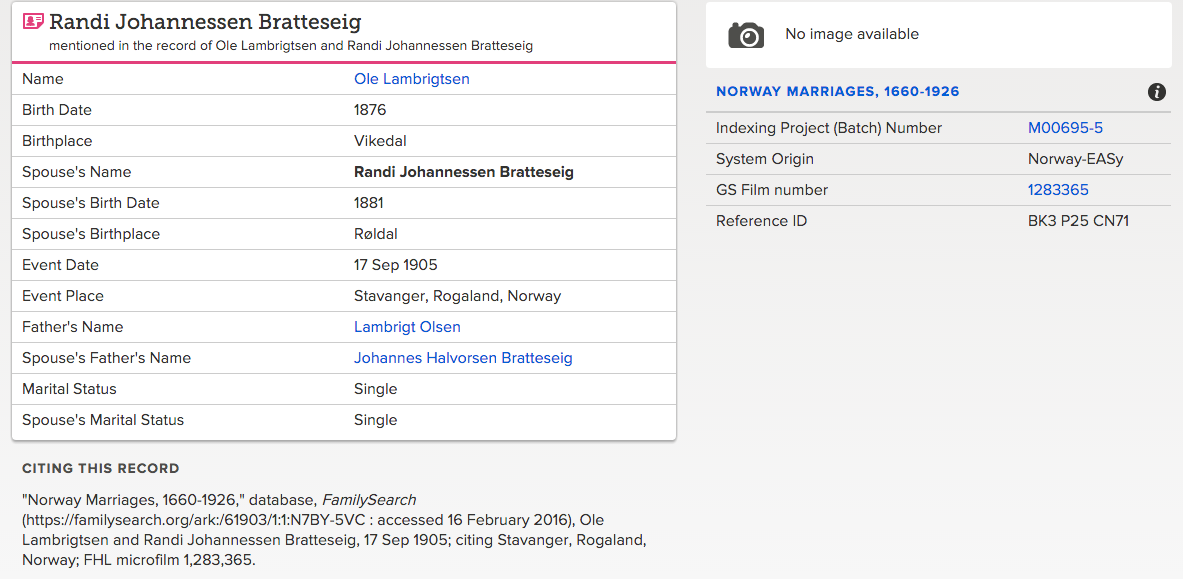Viewport: 1183px width, 579px height.
Task: Click the No image available text
Action: click(851, 34)
